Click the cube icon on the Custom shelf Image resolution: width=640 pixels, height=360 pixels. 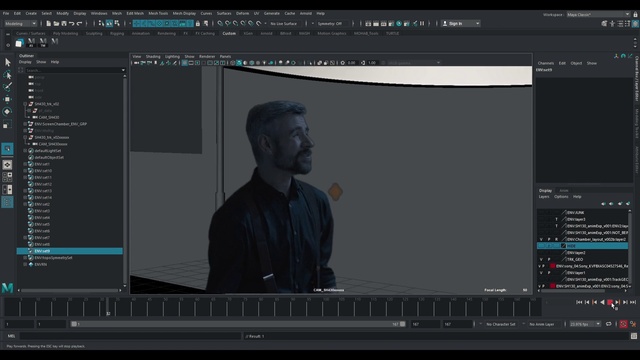19,42
